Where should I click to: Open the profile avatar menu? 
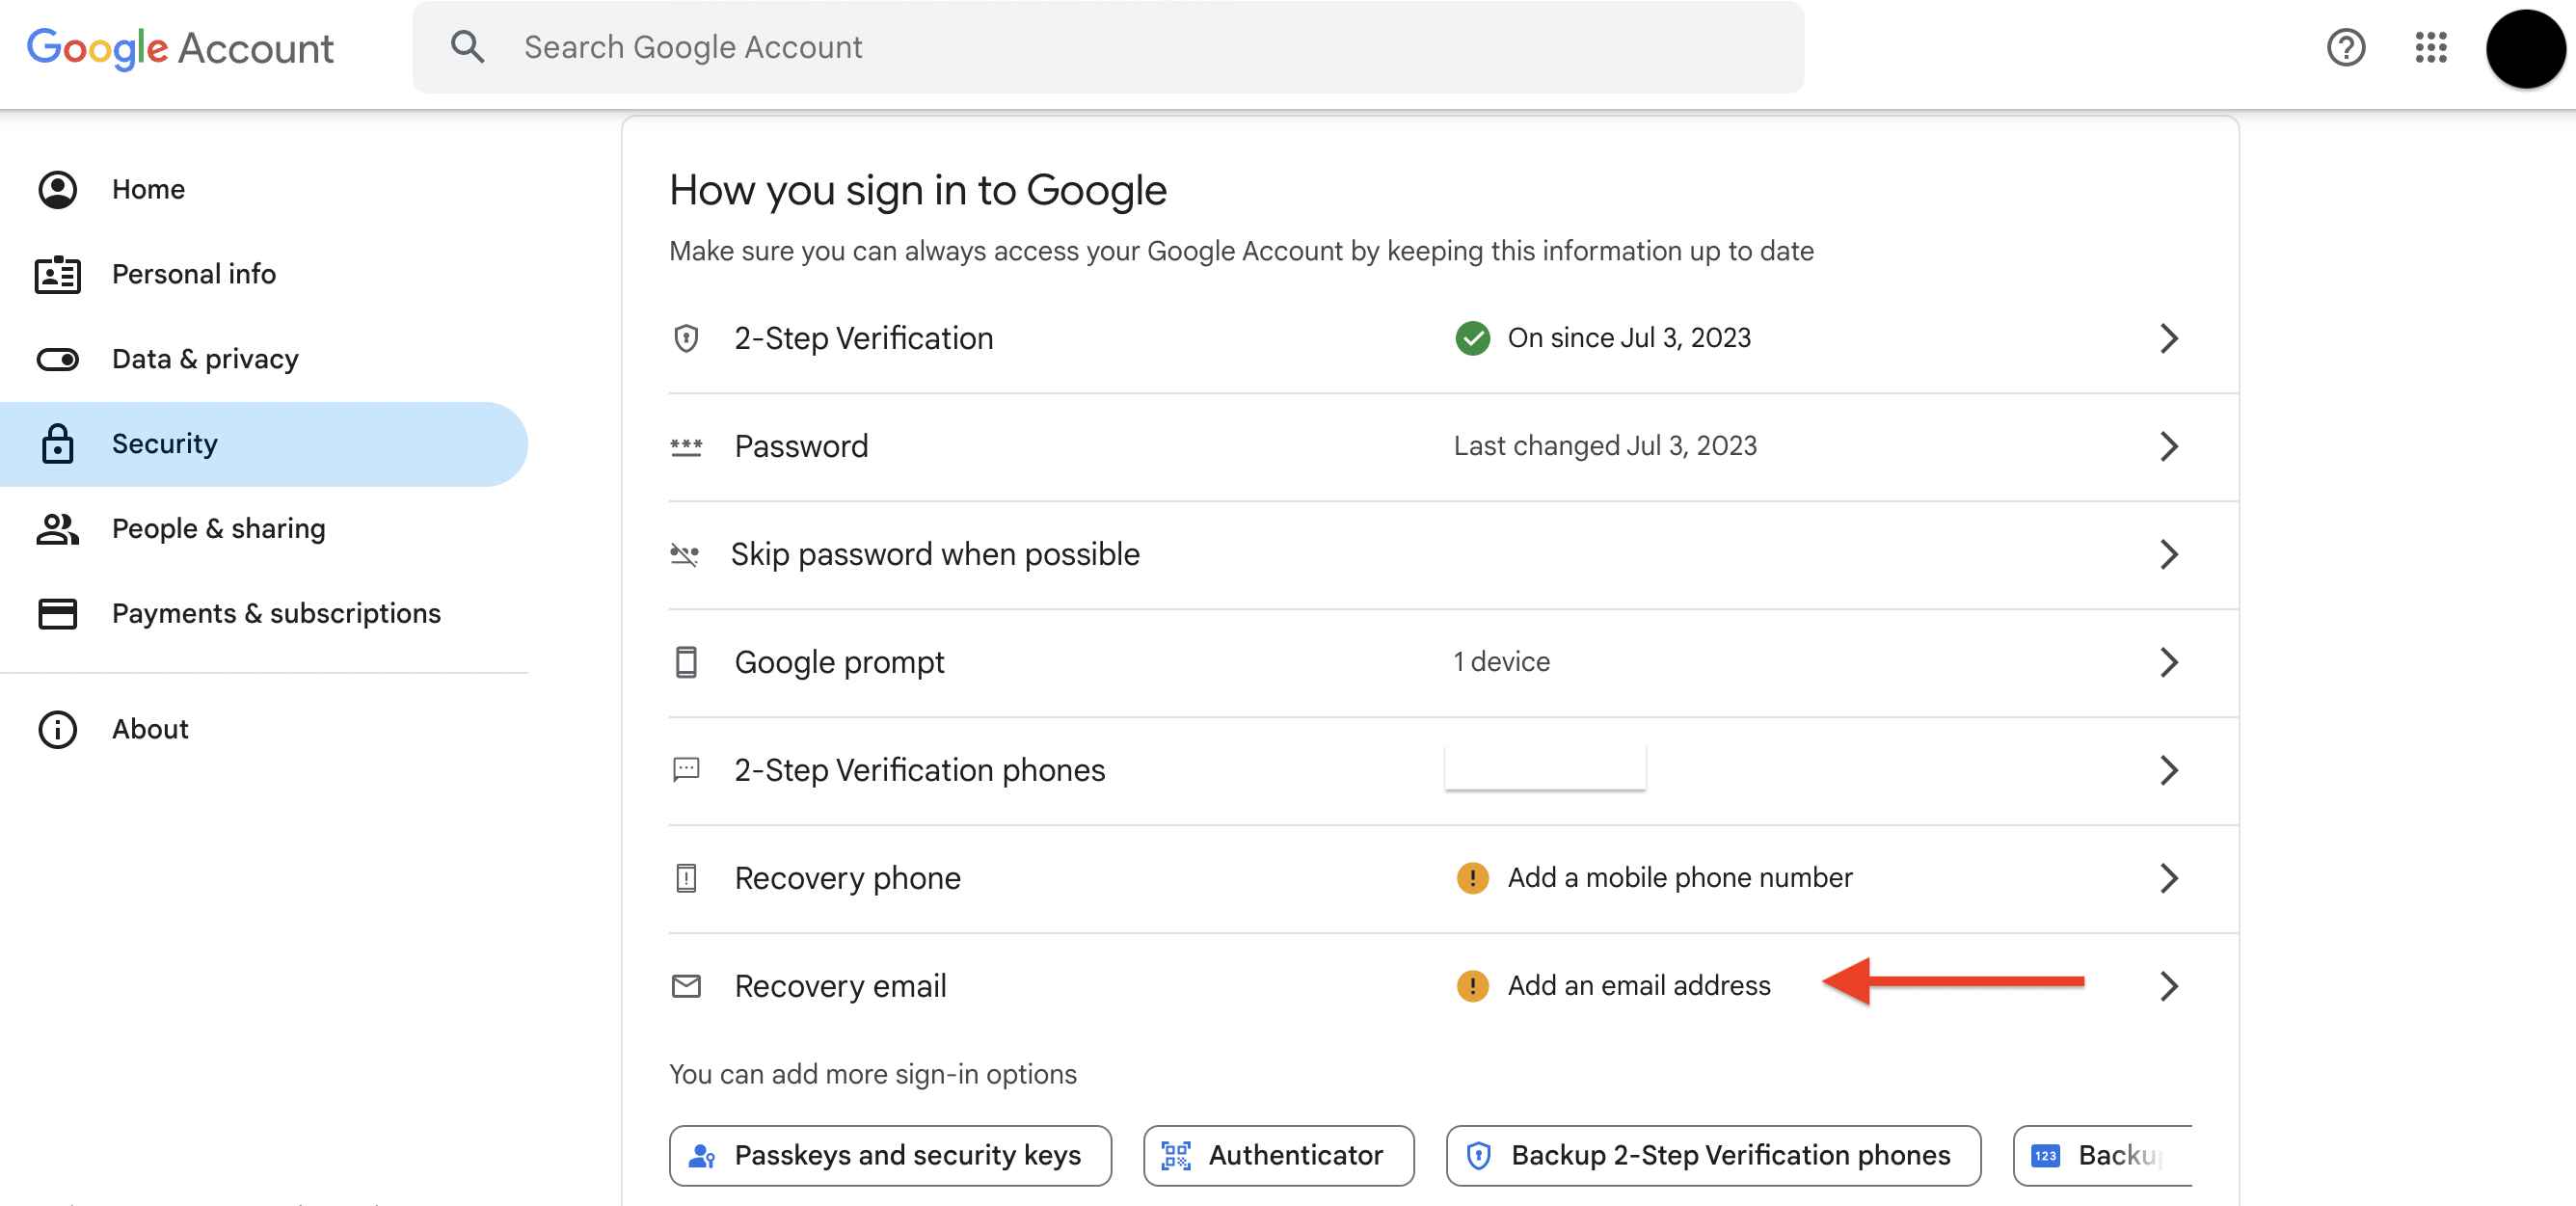coord(2525,48)
